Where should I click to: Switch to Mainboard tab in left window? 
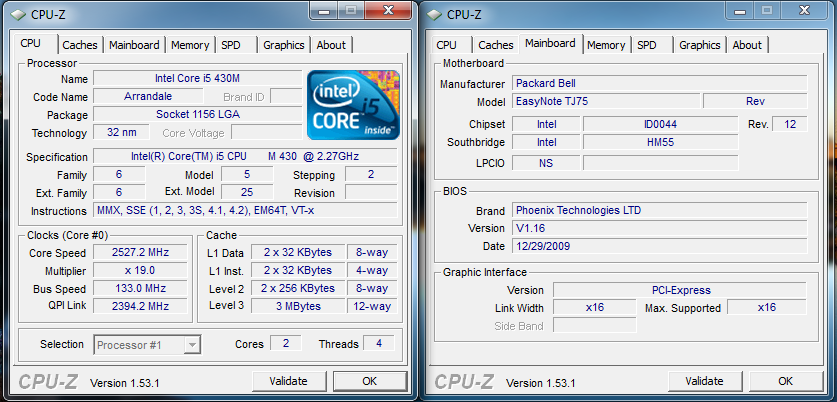pyautogui.click(x=134, y=45)
